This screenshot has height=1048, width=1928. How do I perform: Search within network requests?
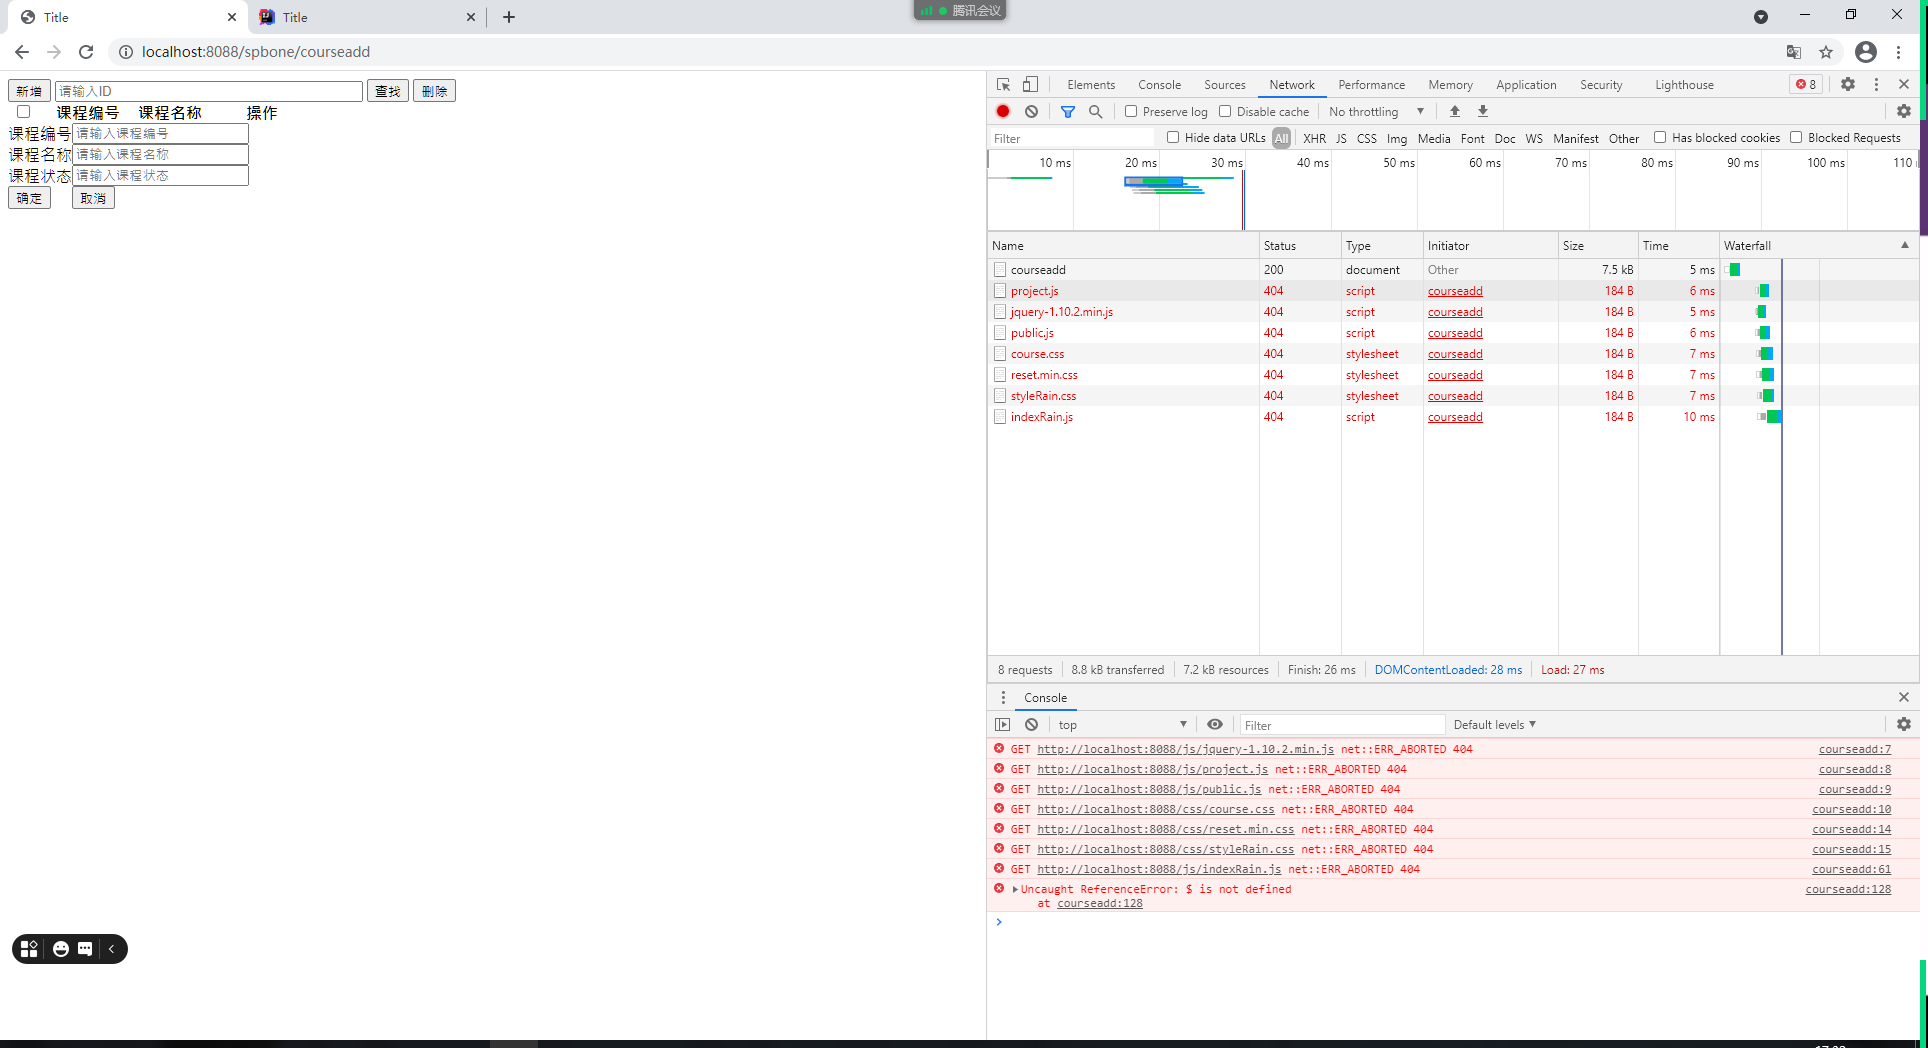point(1095,111)
